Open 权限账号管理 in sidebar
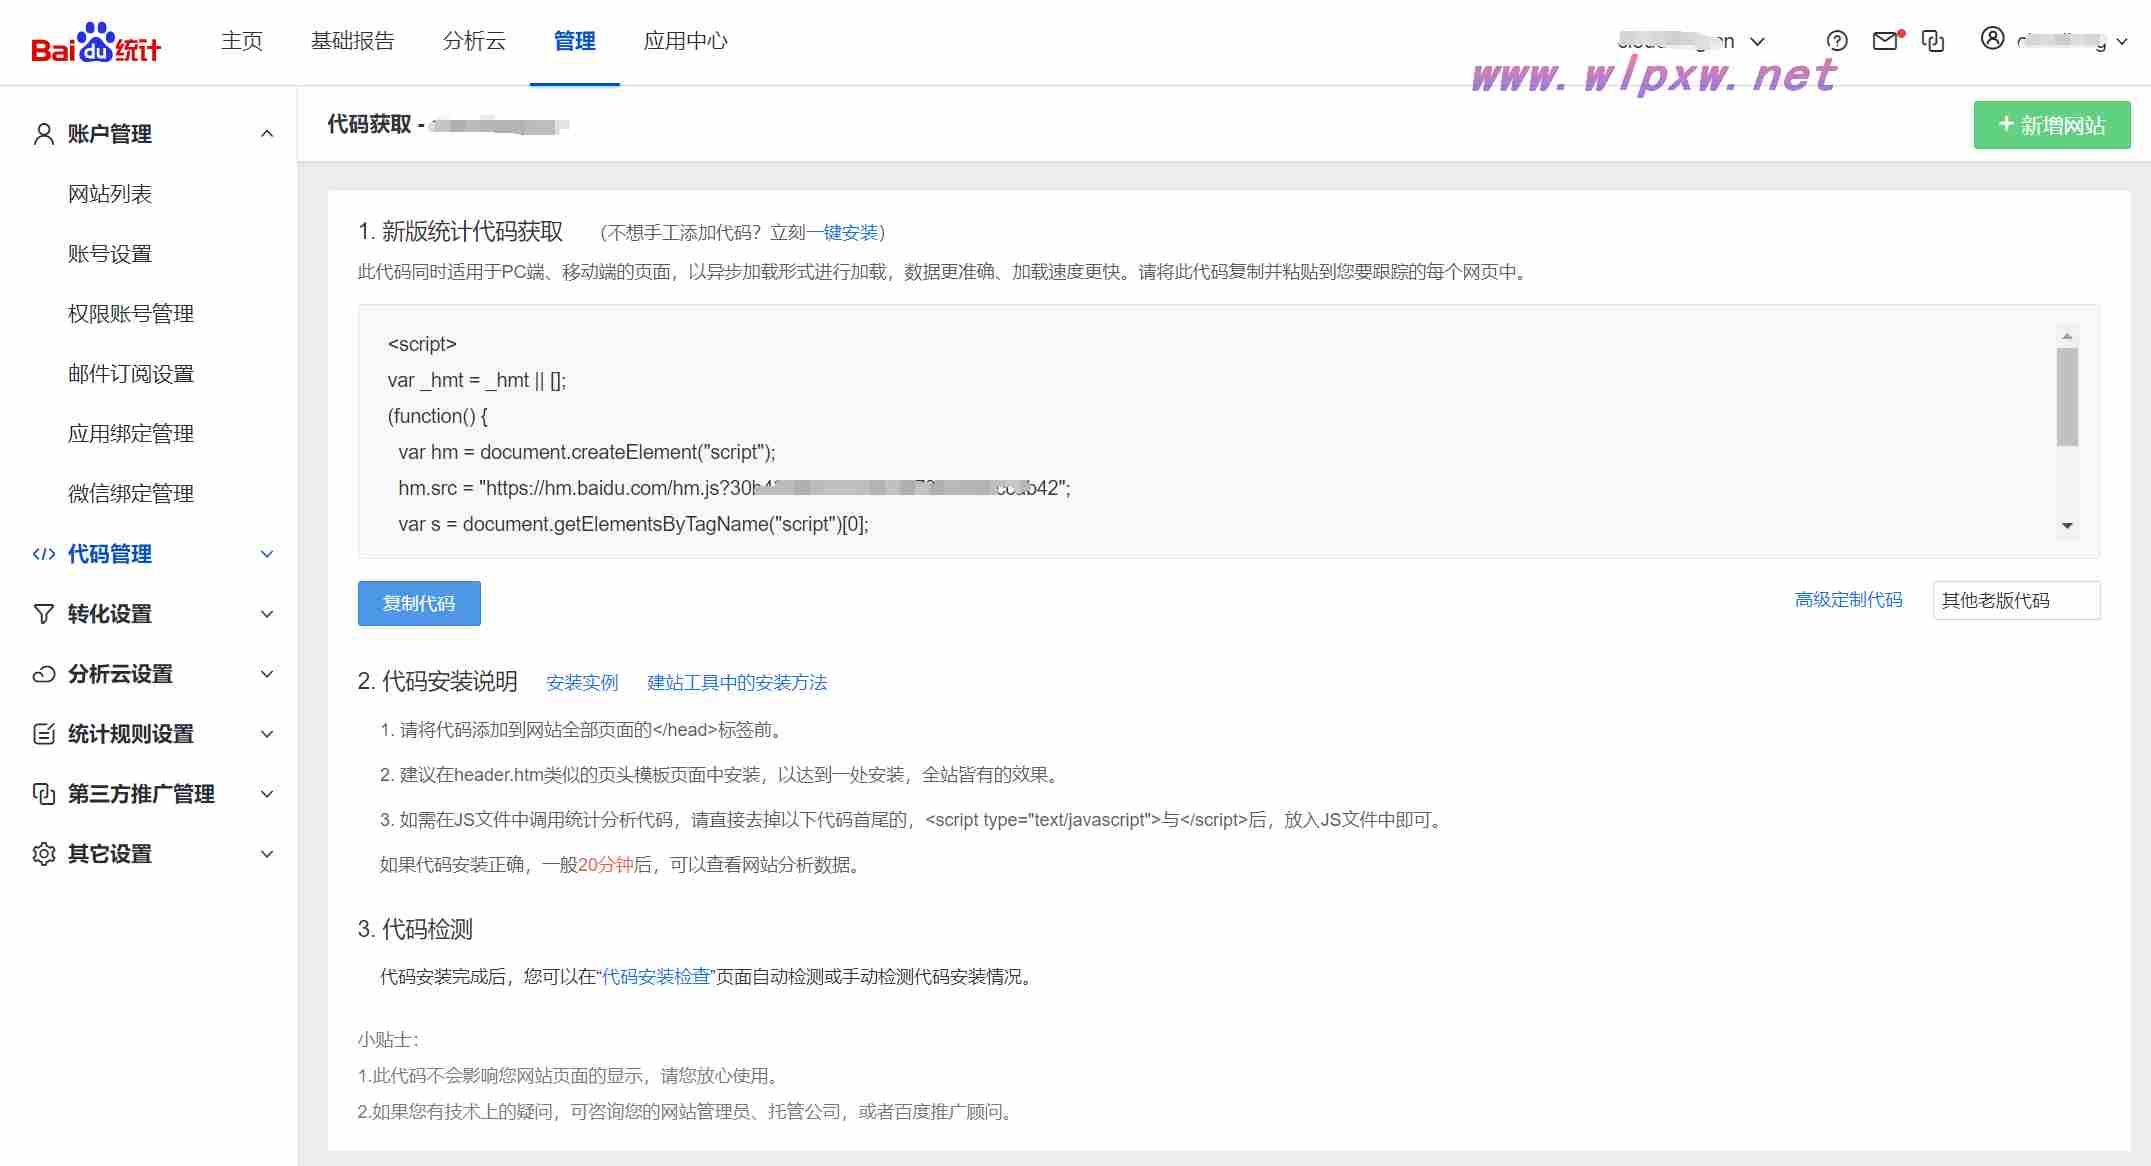Viewport: 2151px width, 1166px height. pos(131,314)
